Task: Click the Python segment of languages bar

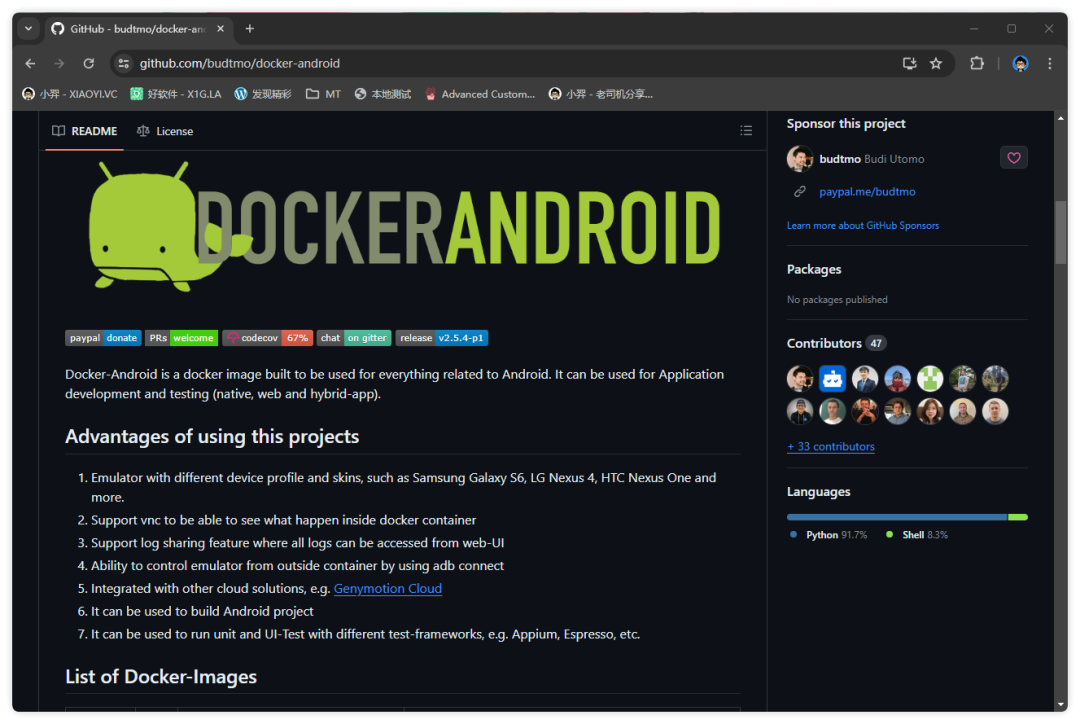Action: point(896,517)
